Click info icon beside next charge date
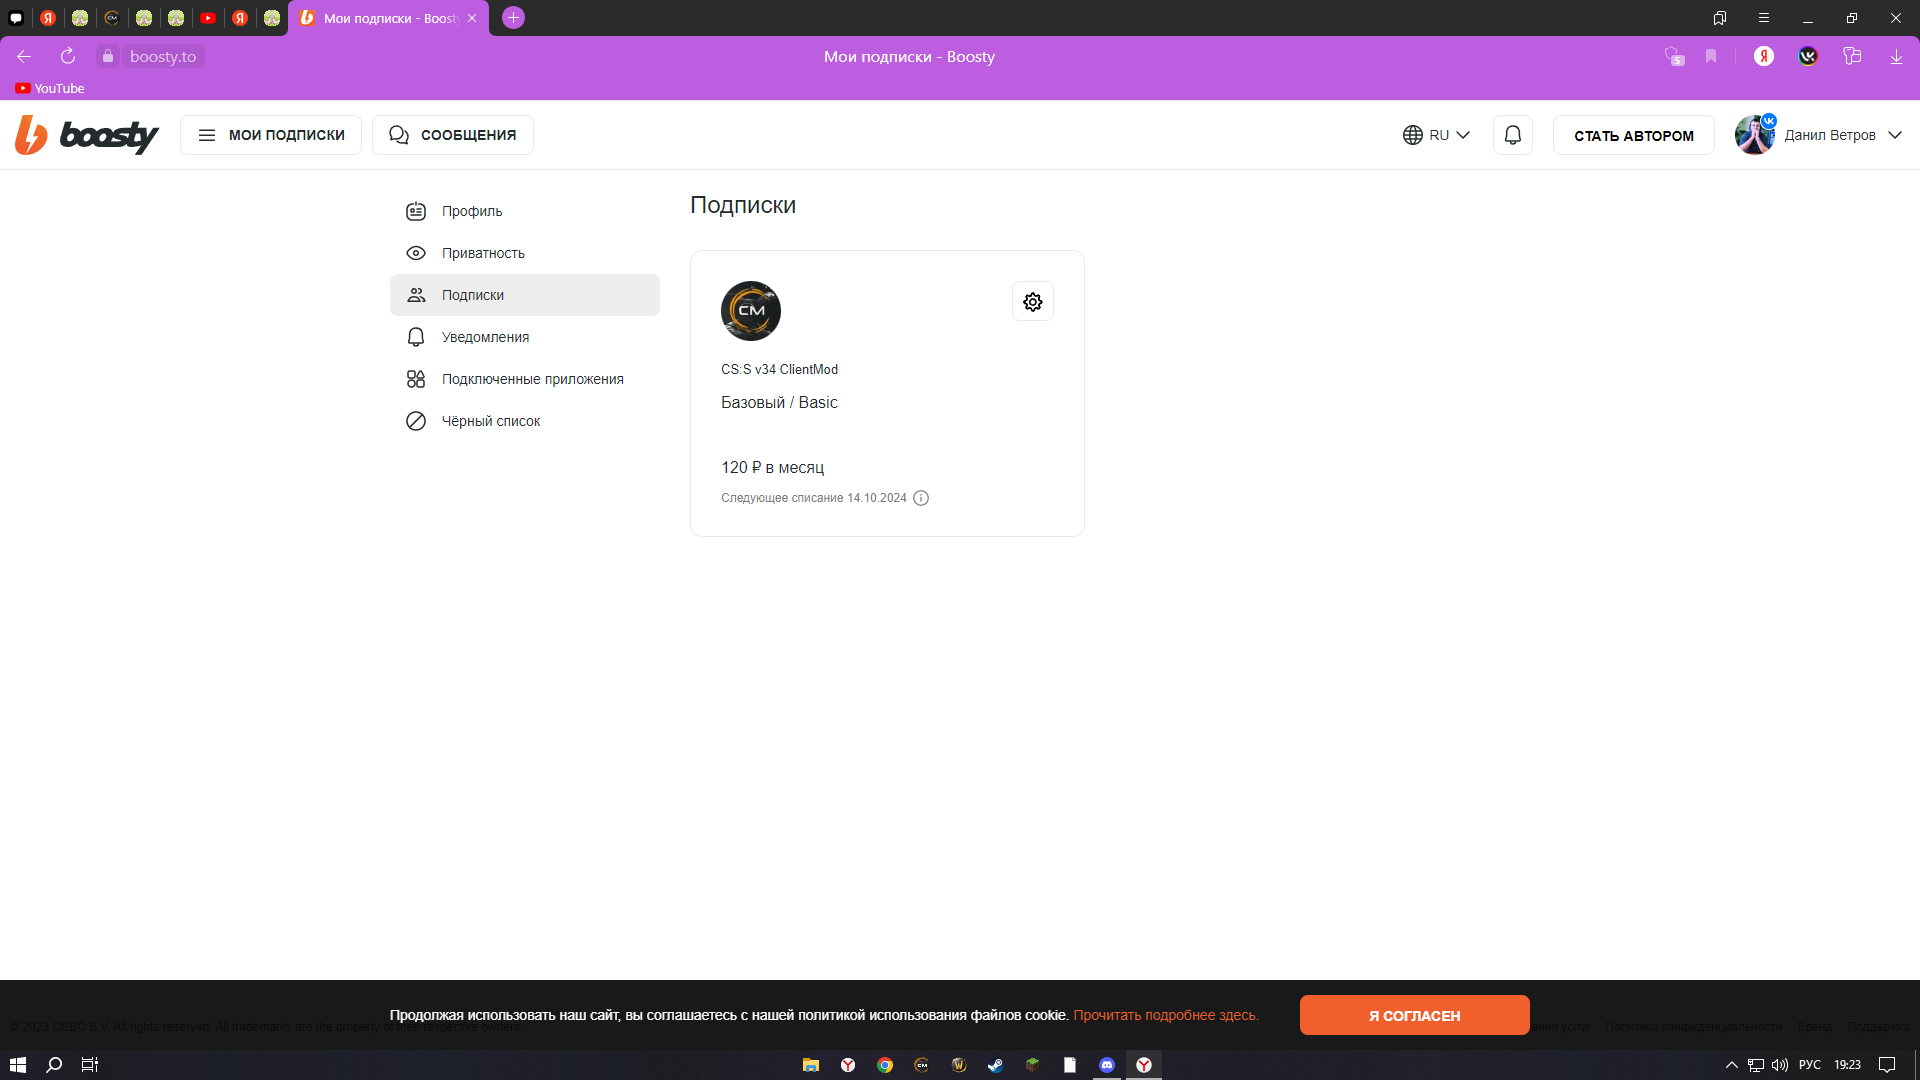 click(x=921, y=498)
